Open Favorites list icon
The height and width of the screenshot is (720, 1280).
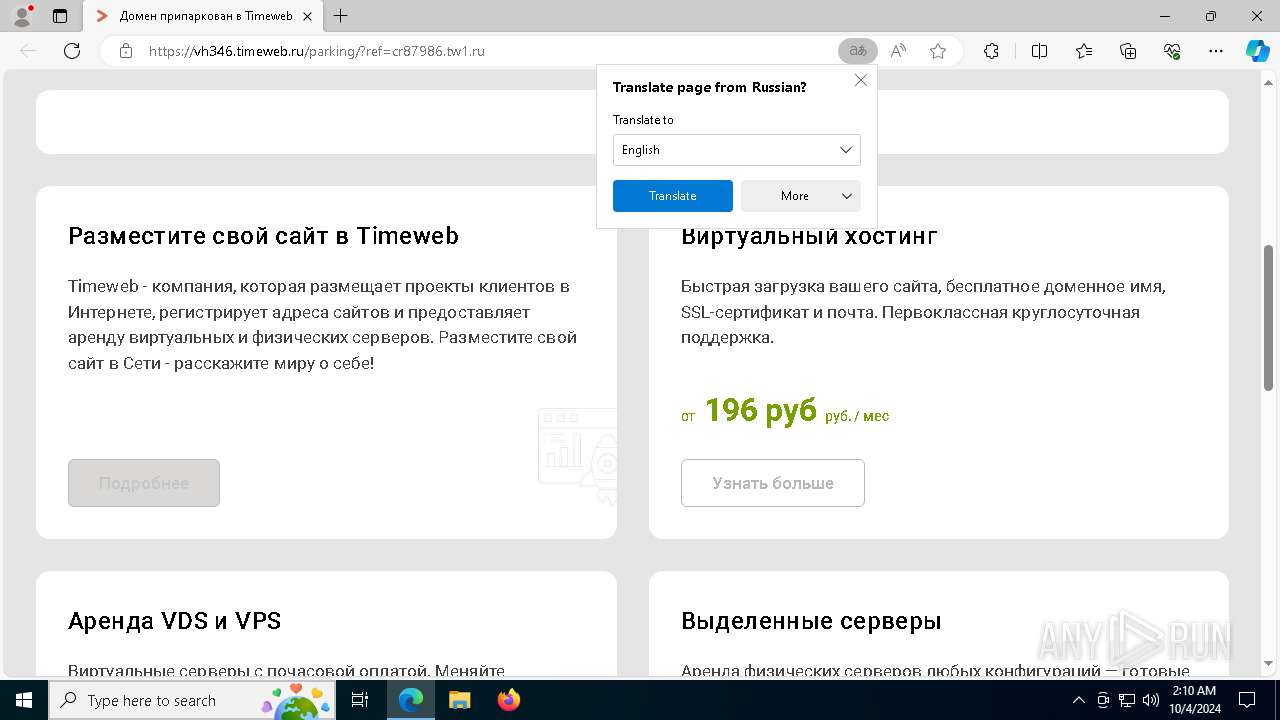point(1084,51)
